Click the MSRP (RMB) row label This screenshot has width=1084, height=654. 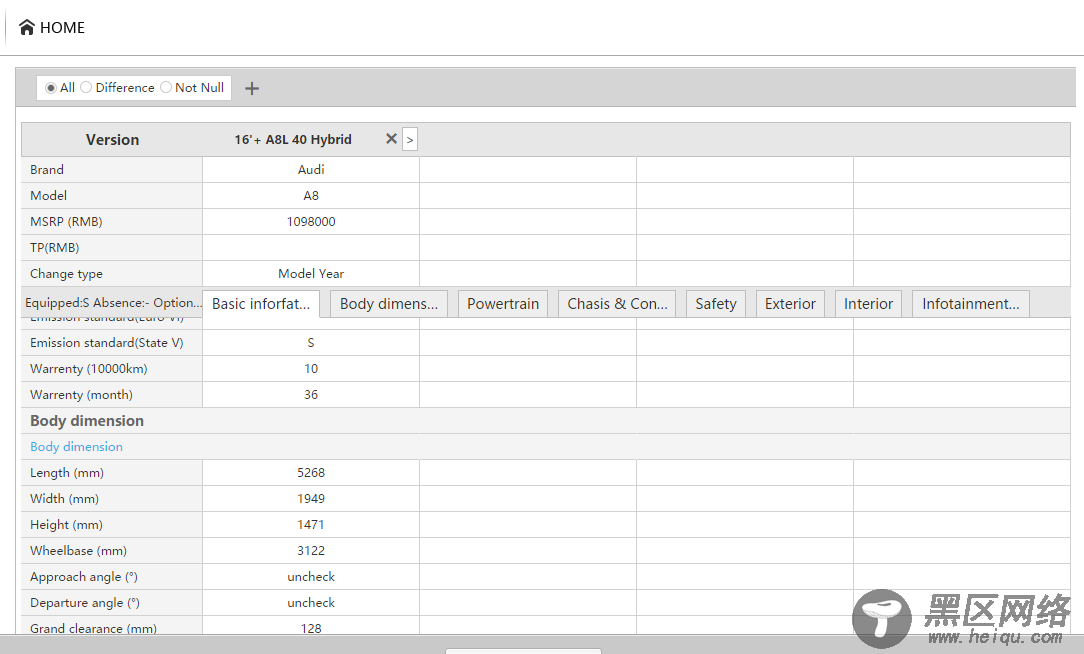(66, 222)
